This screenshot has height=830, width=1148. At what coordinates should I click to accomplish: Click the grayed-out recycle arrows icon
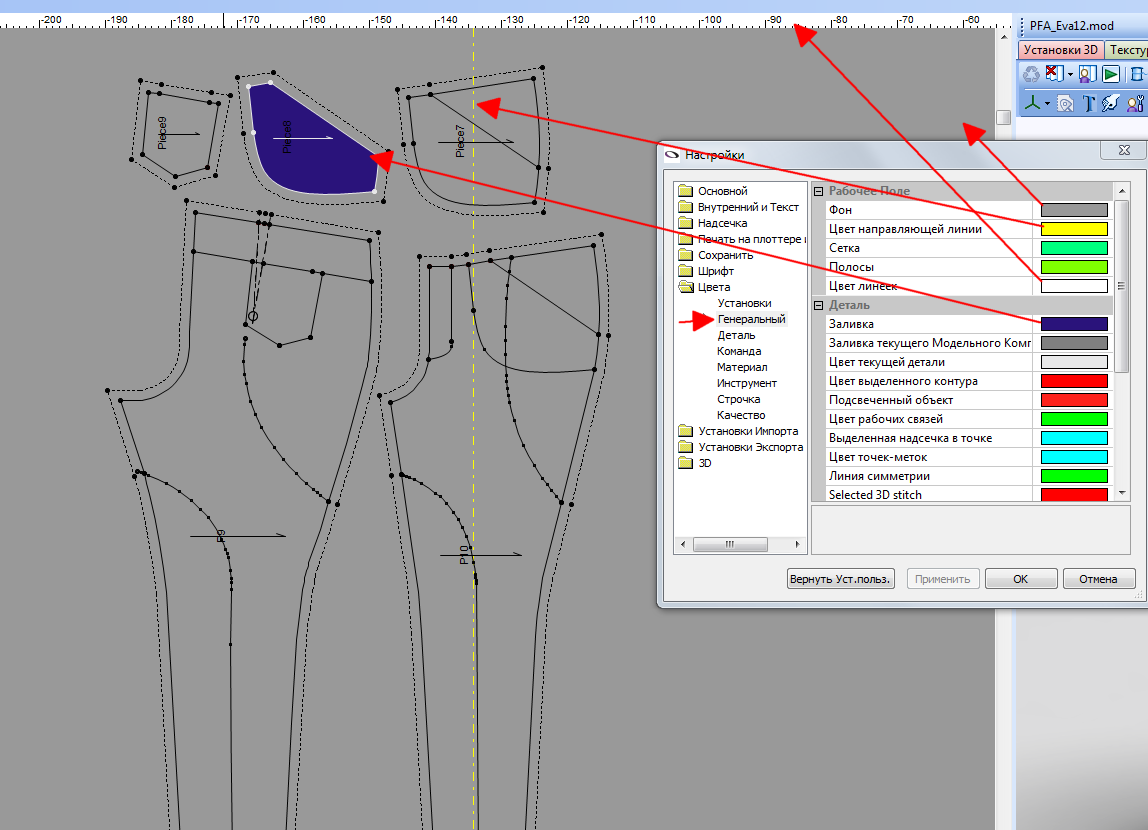[1031, 74]
